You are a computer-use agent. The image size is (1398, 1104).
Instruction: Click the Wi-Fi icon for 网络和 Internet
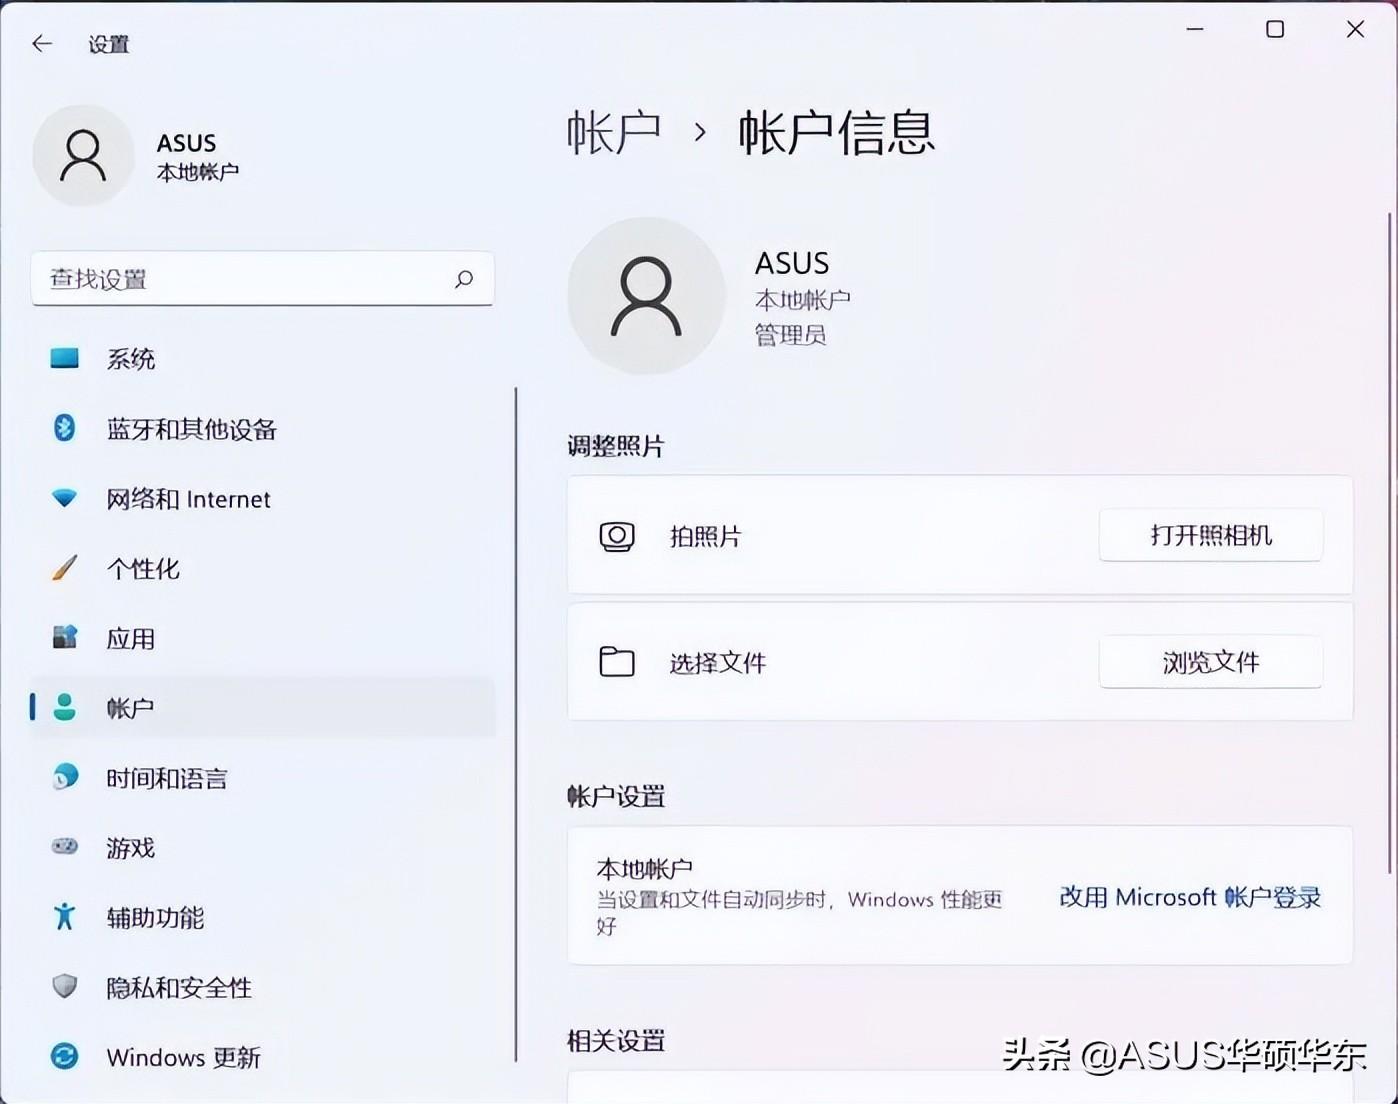pyautogui.click(x=65, y=498)
